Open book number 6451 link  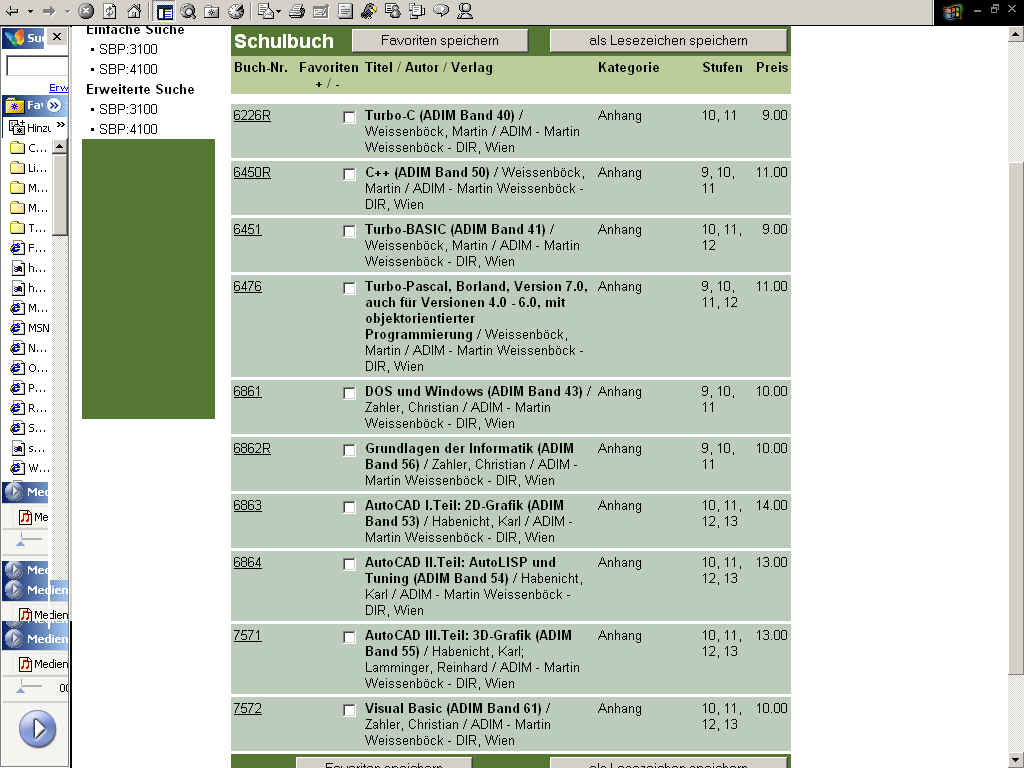click(x=248, y=229)
